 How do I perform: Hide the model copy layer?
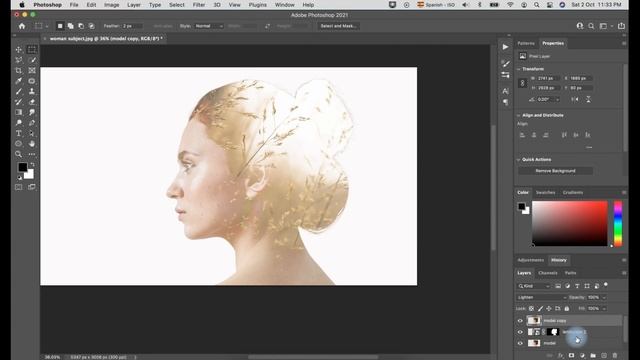click(520, 321)
